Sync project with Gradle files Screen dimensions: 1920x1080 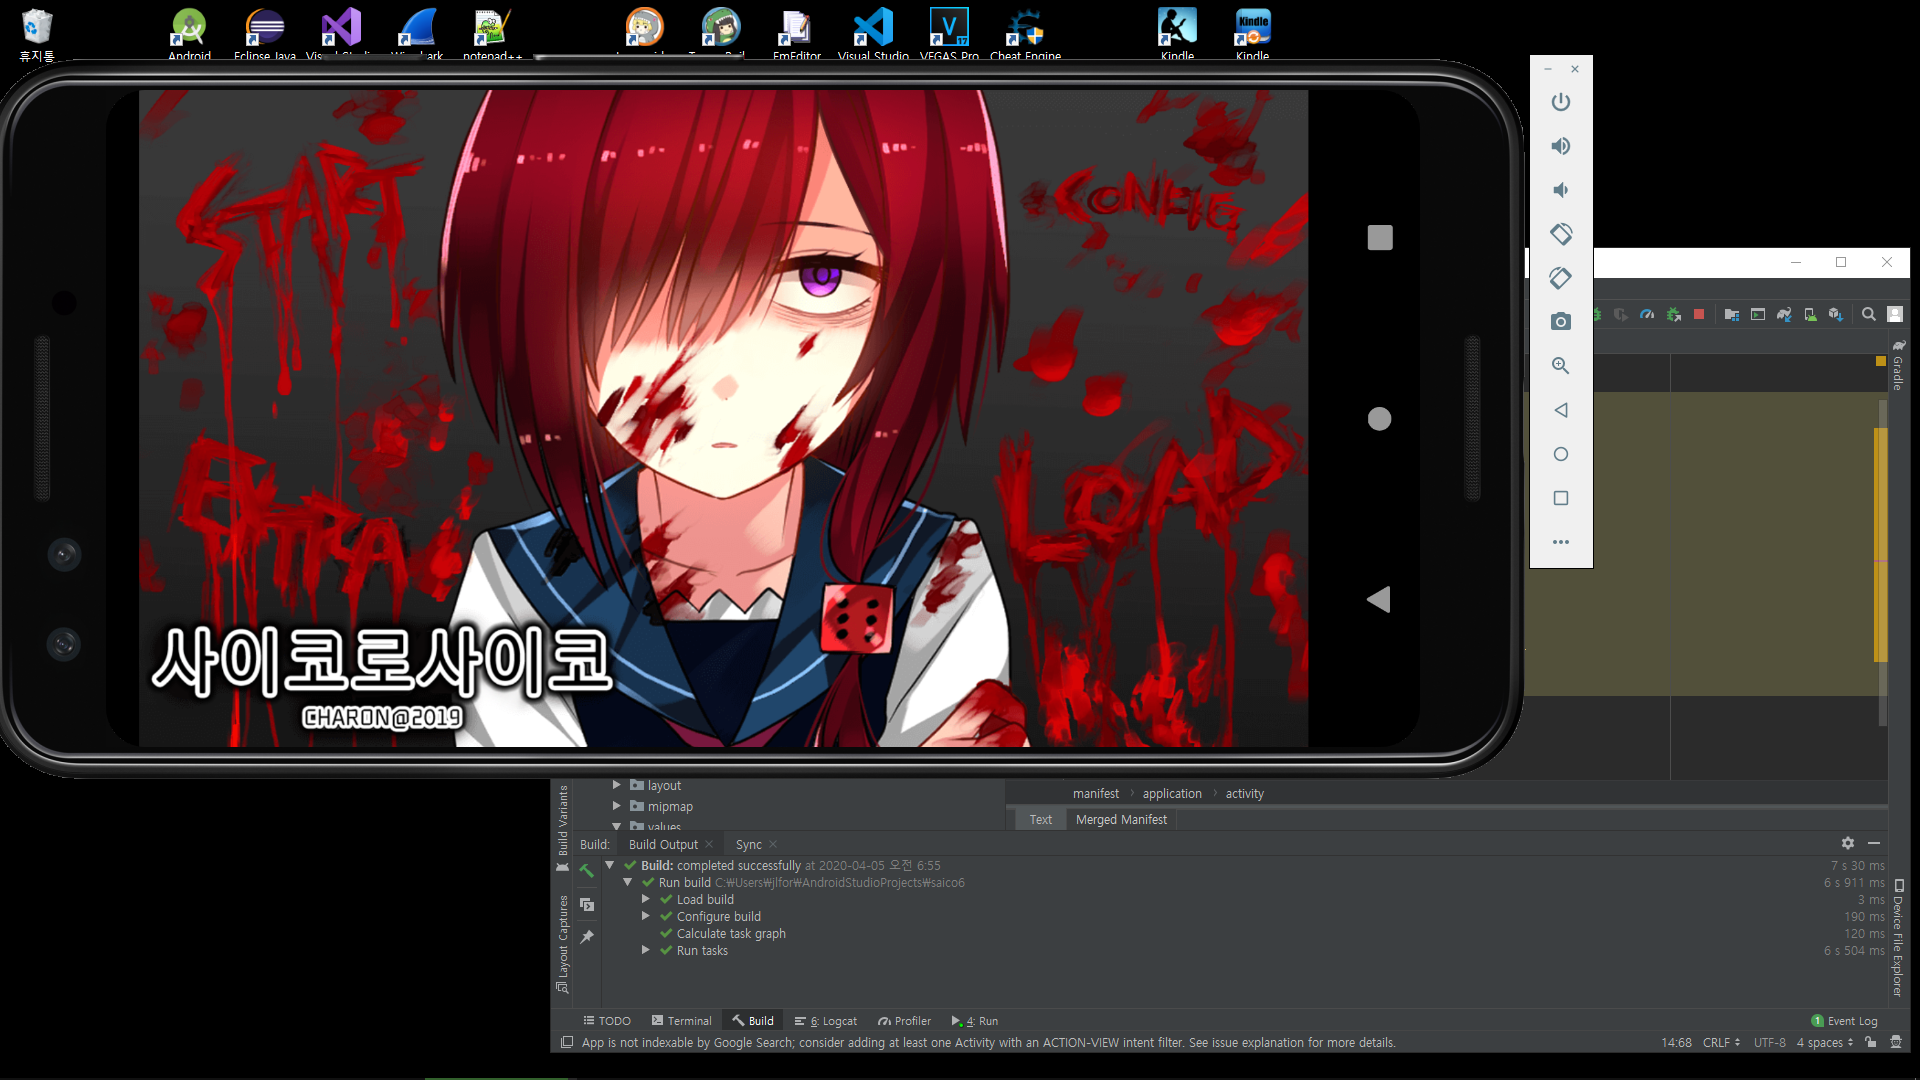point(1784,314)
